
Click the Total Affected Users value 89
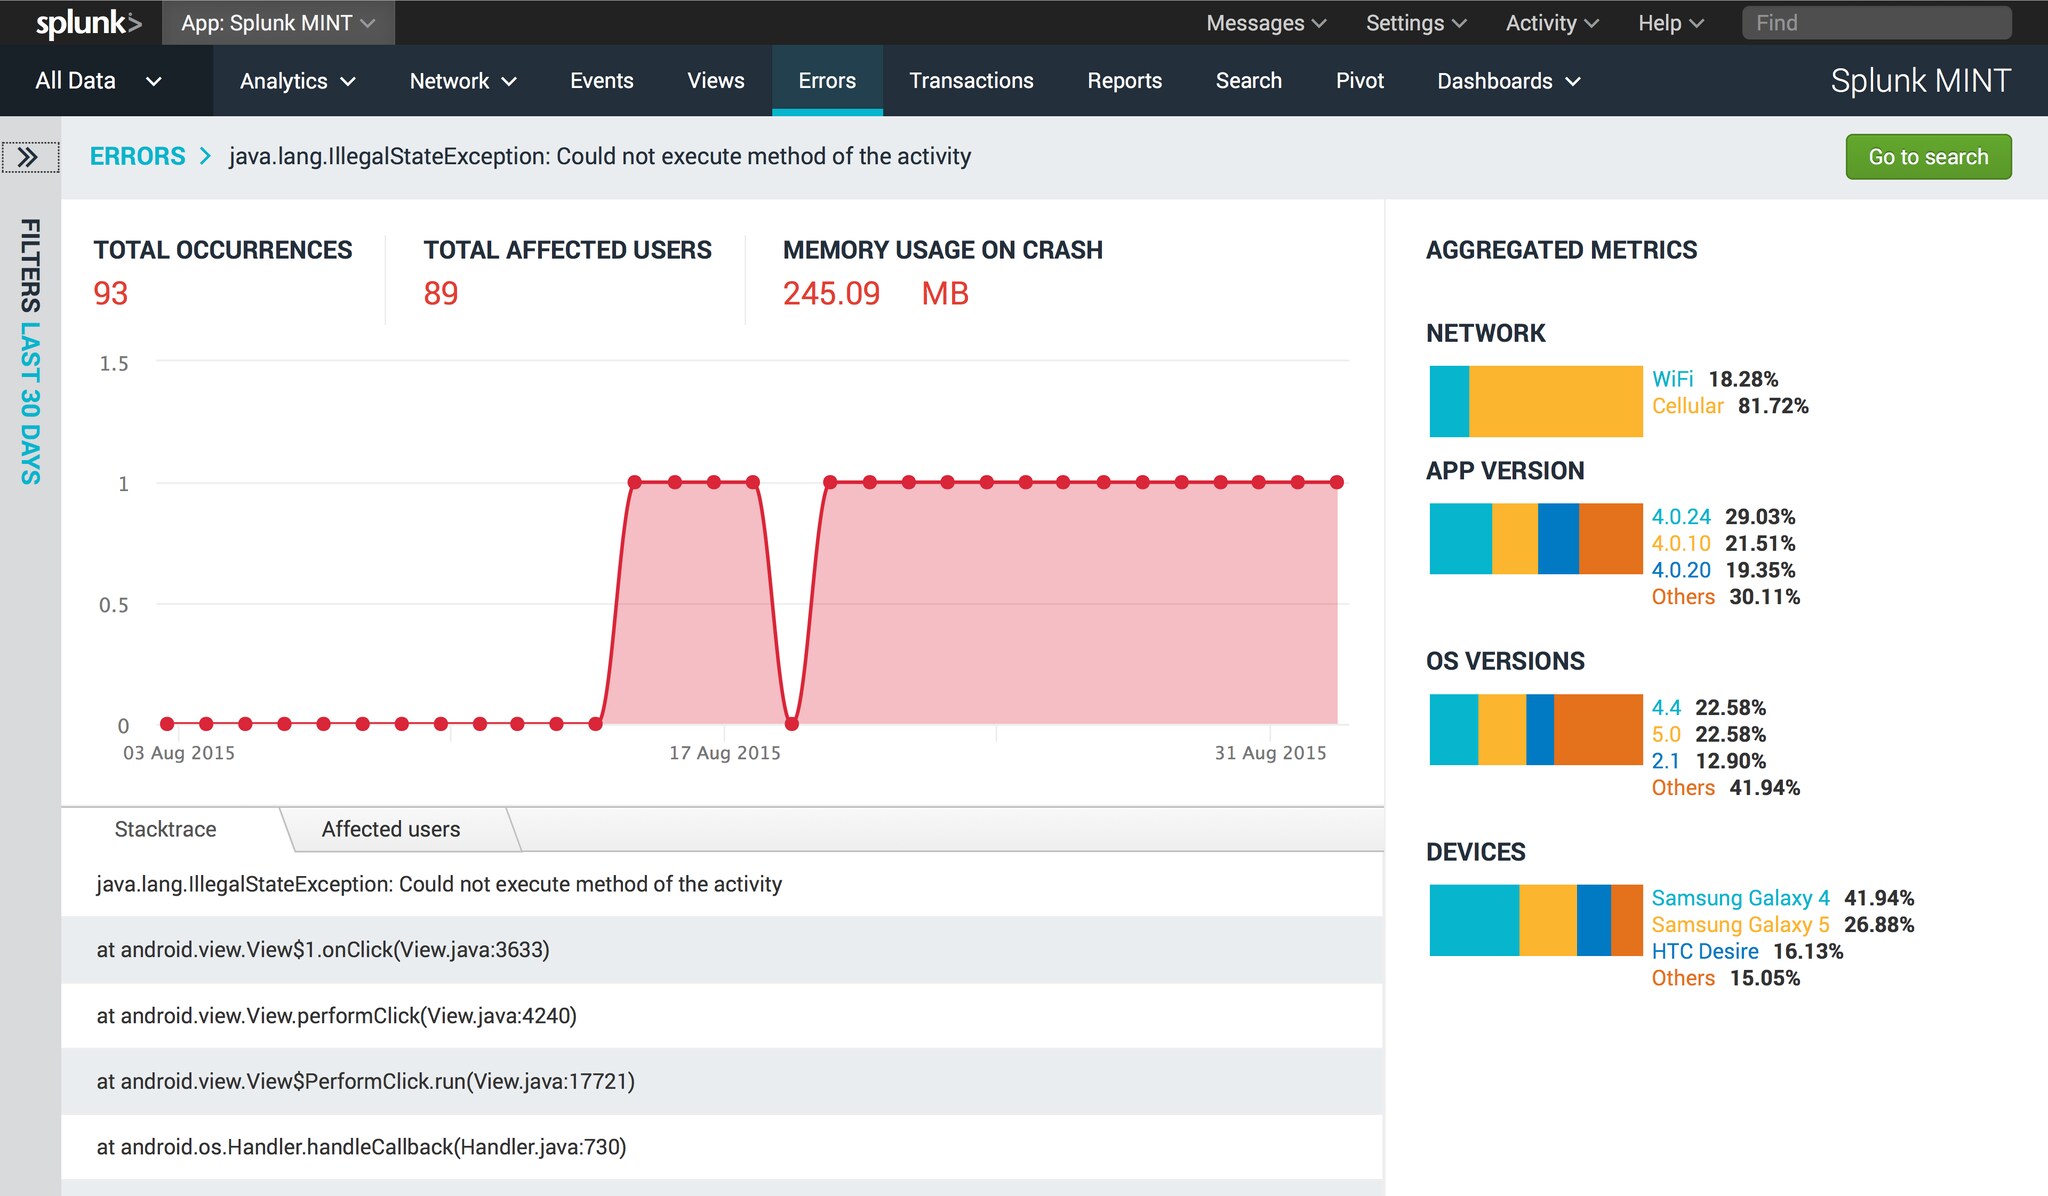point(441,294)
